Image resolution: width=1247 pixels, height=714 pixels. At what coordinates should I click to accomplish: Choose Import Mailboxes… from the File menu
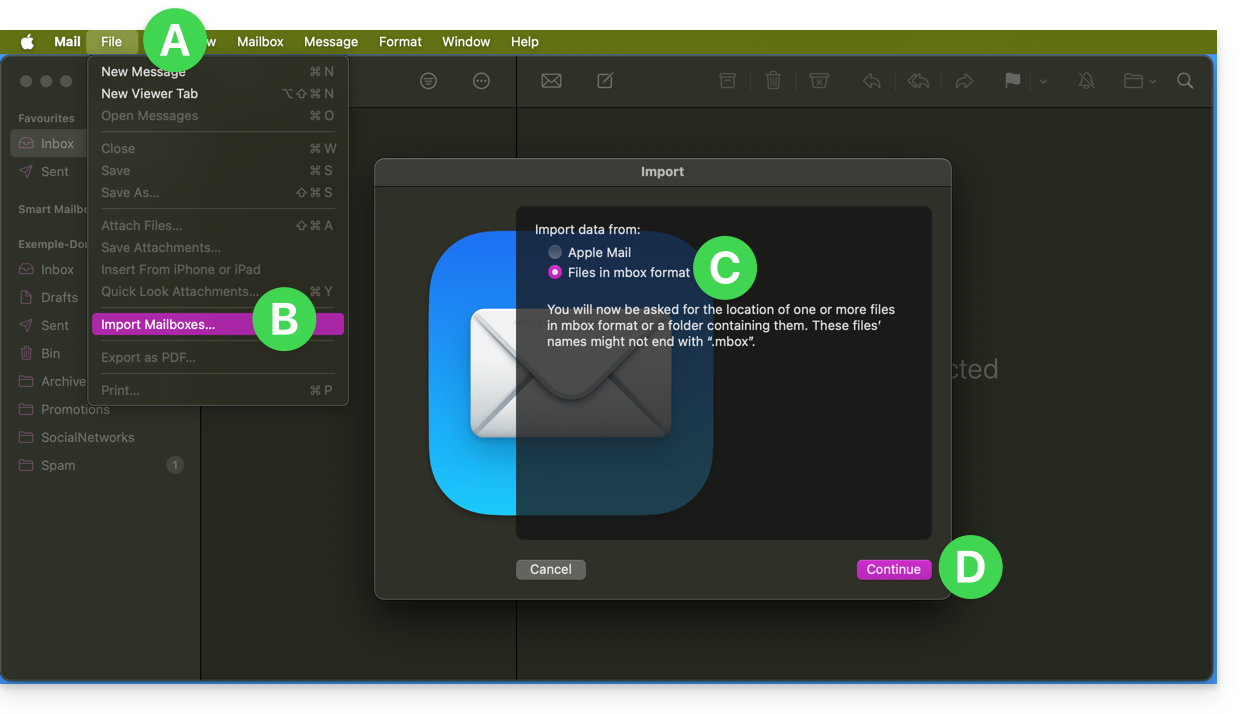(x=158, y=324)
